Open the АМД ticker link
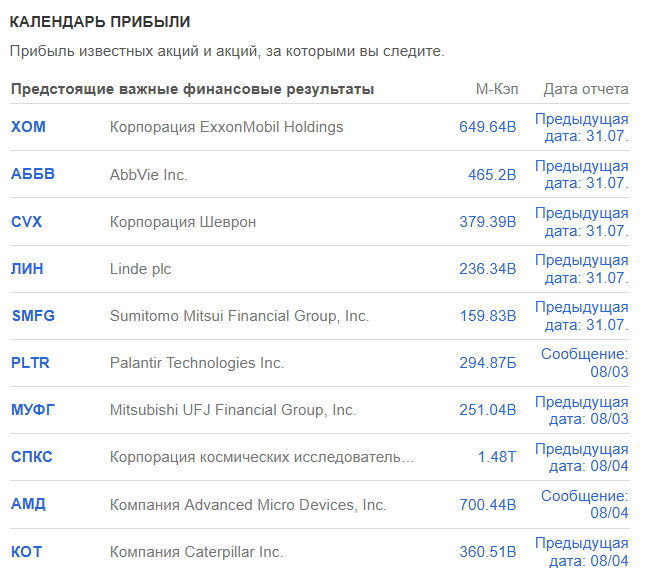Image resolution: width=650 pixels, height=586 pixels. [x=28, y=504]
